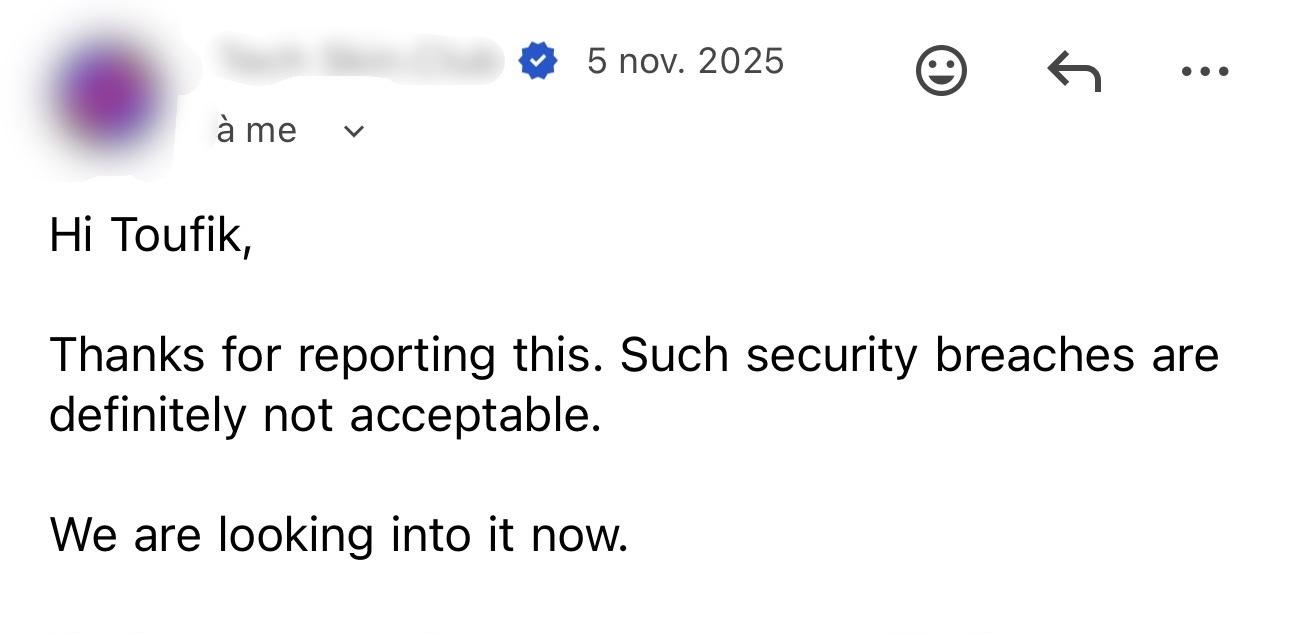This screenshot has height=633, width=1290.
Task: Click the words "security breaches"
Action: pos(939,356)
